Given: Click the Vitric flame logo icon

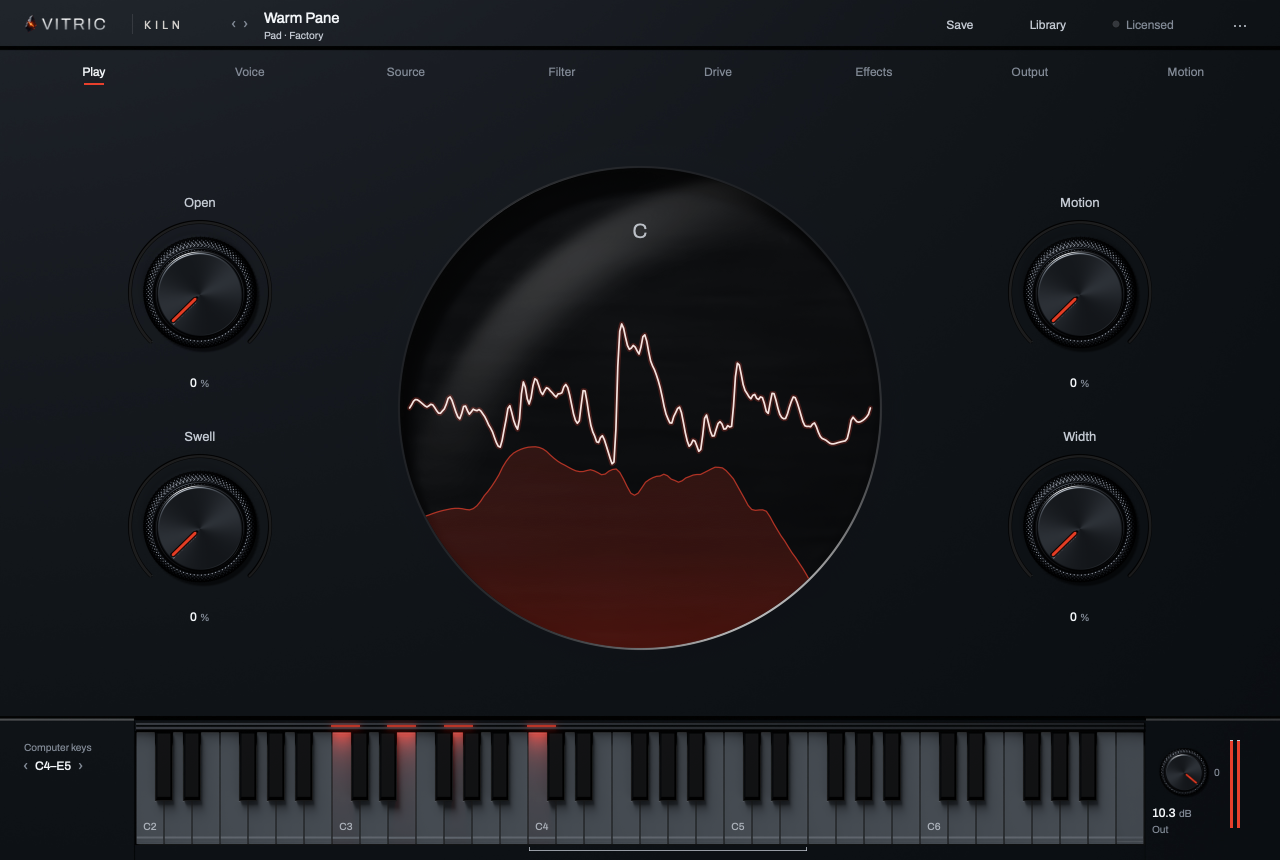Looking at the screenshot, I should 30,24.
